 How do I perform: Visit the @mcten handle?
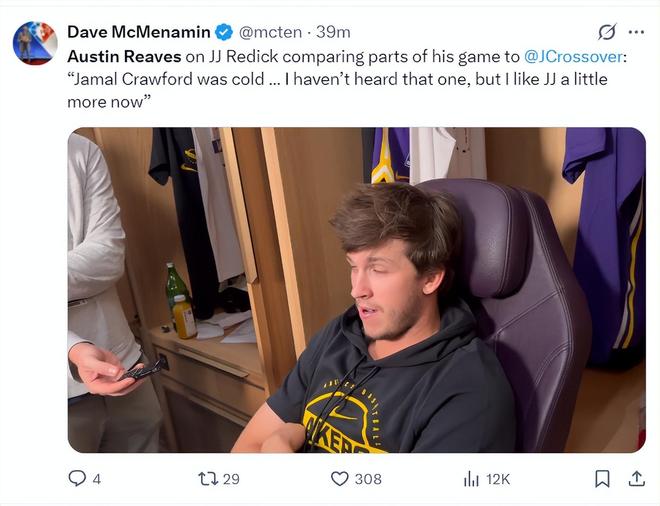point(273,32)
